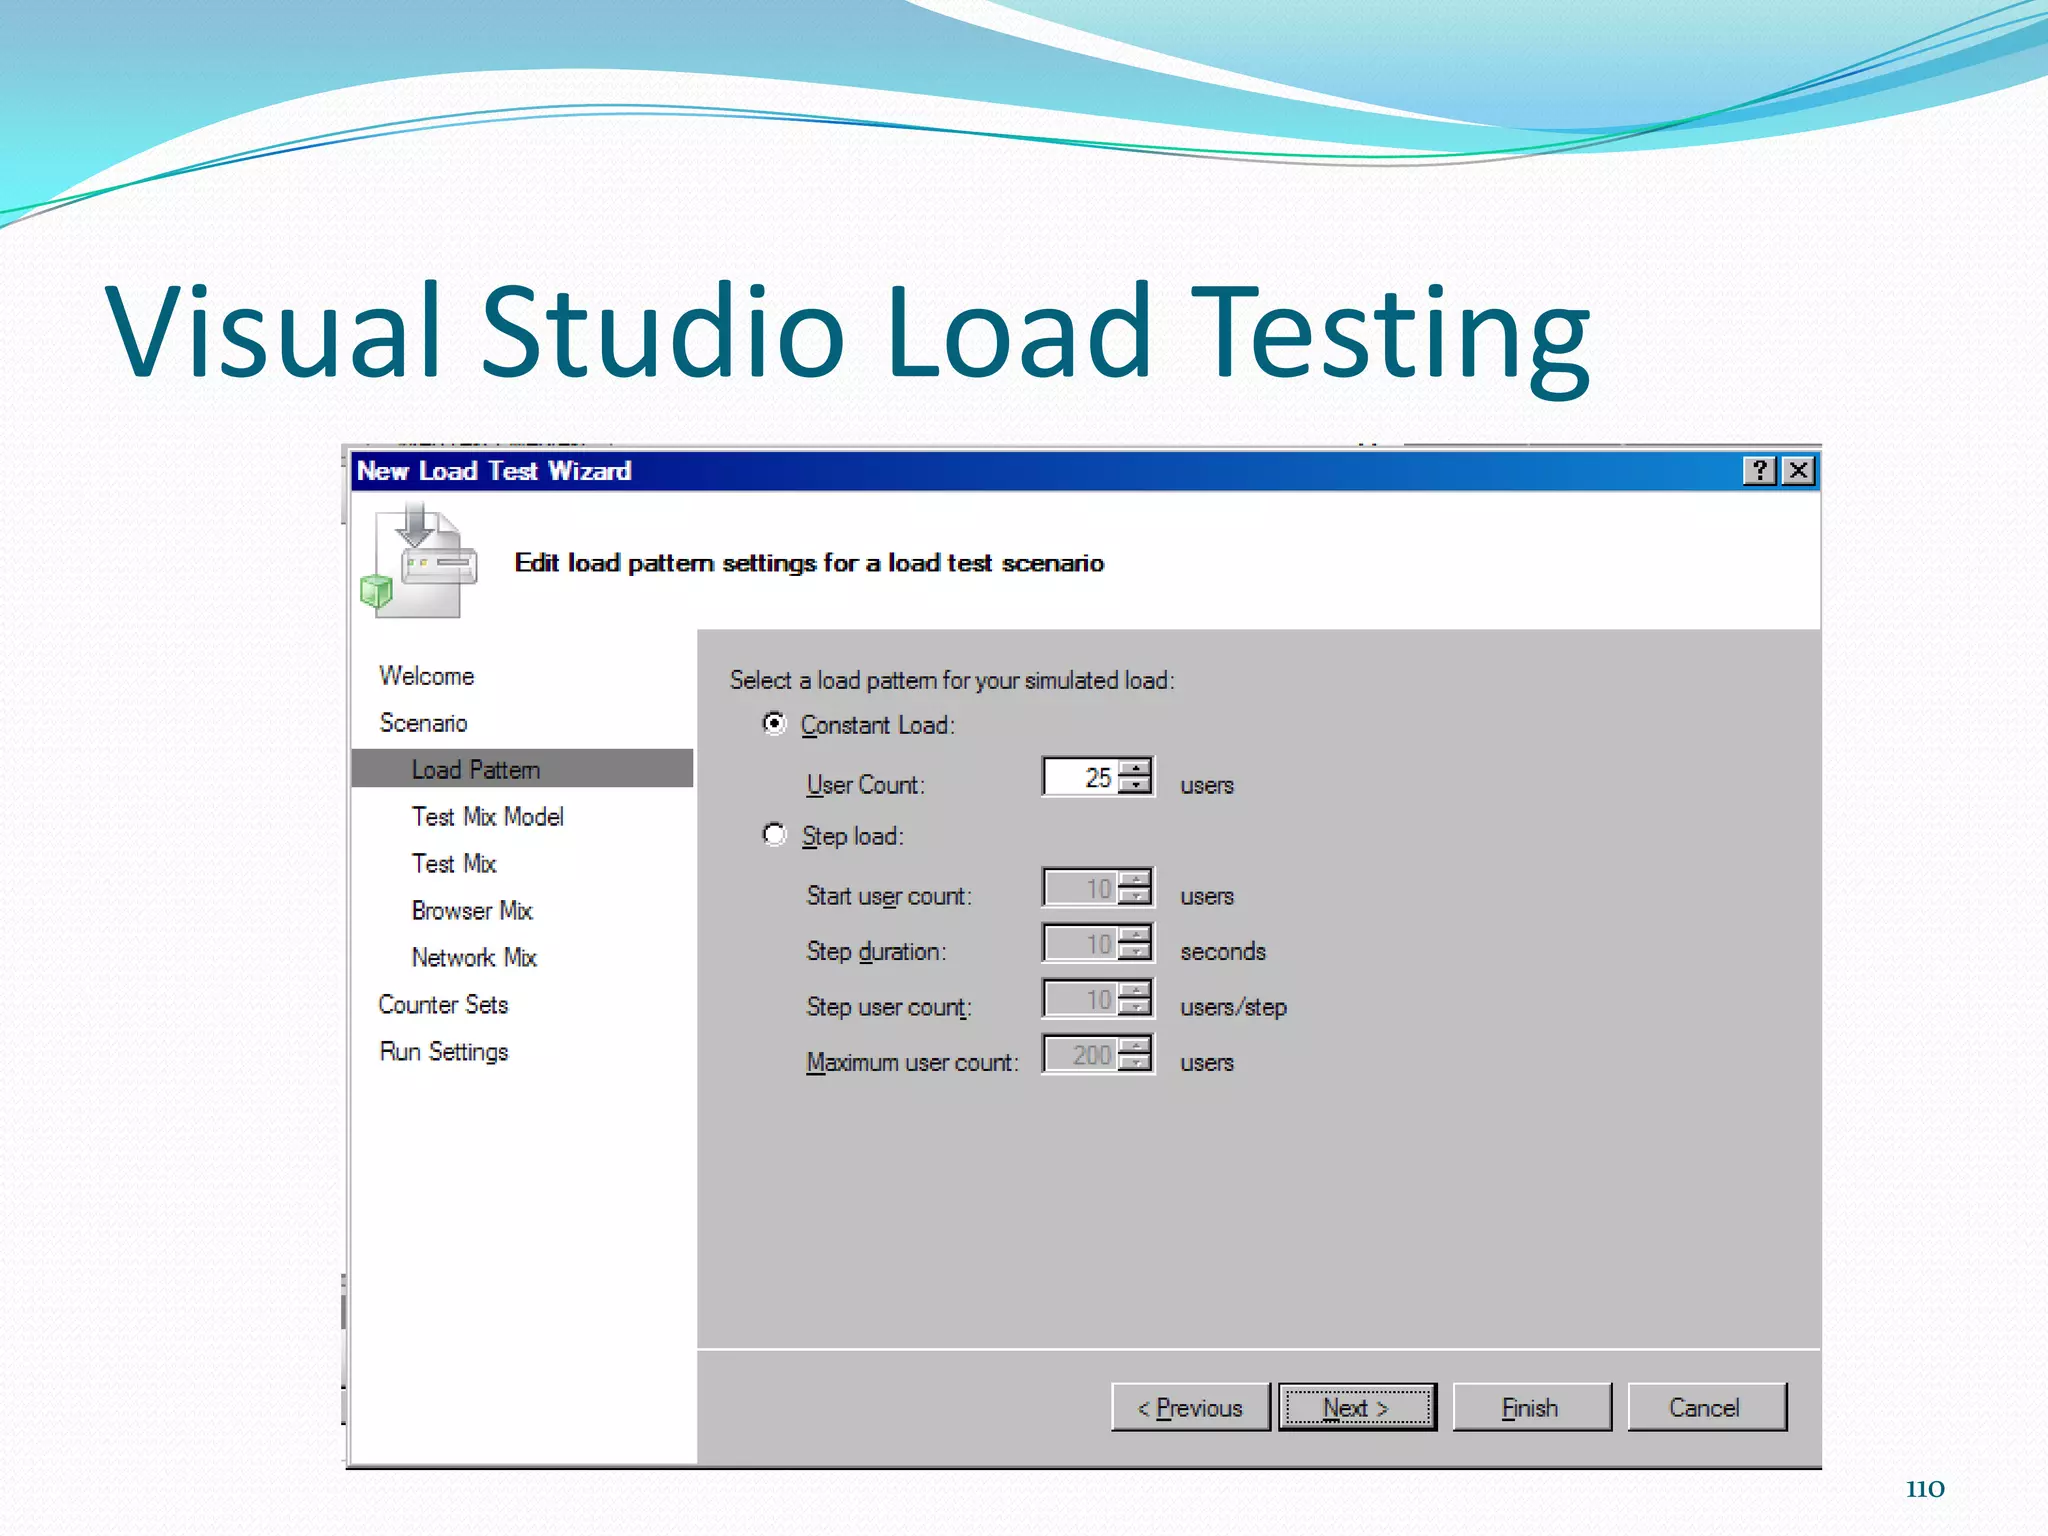
Task: Click the 'Select a load pattern' label
Action: point(952,680)
